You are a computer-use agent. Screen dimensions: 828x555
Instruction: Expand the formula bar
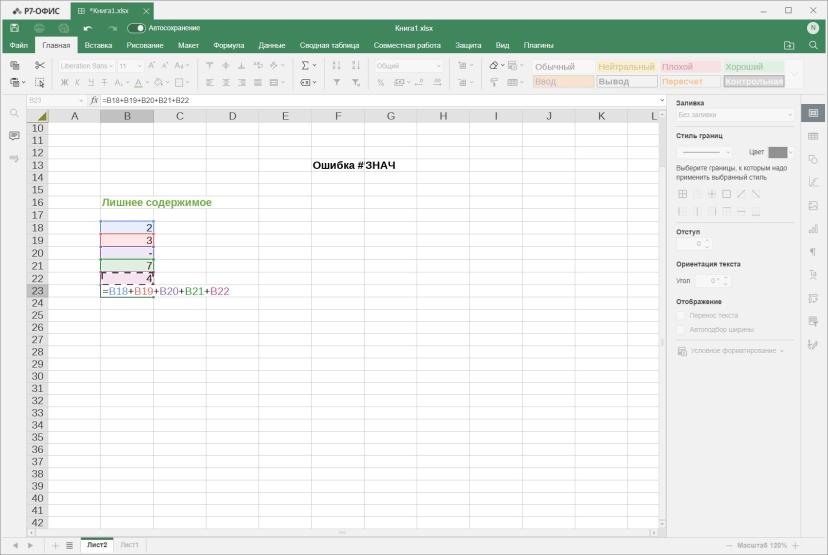tap(662, 100)
